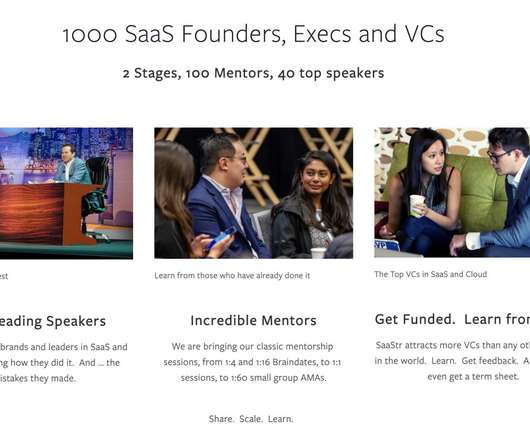This screenshot has width=530, height=442.
Task: Click the 'even get a term sheet' text line
Action: (473, 376)
